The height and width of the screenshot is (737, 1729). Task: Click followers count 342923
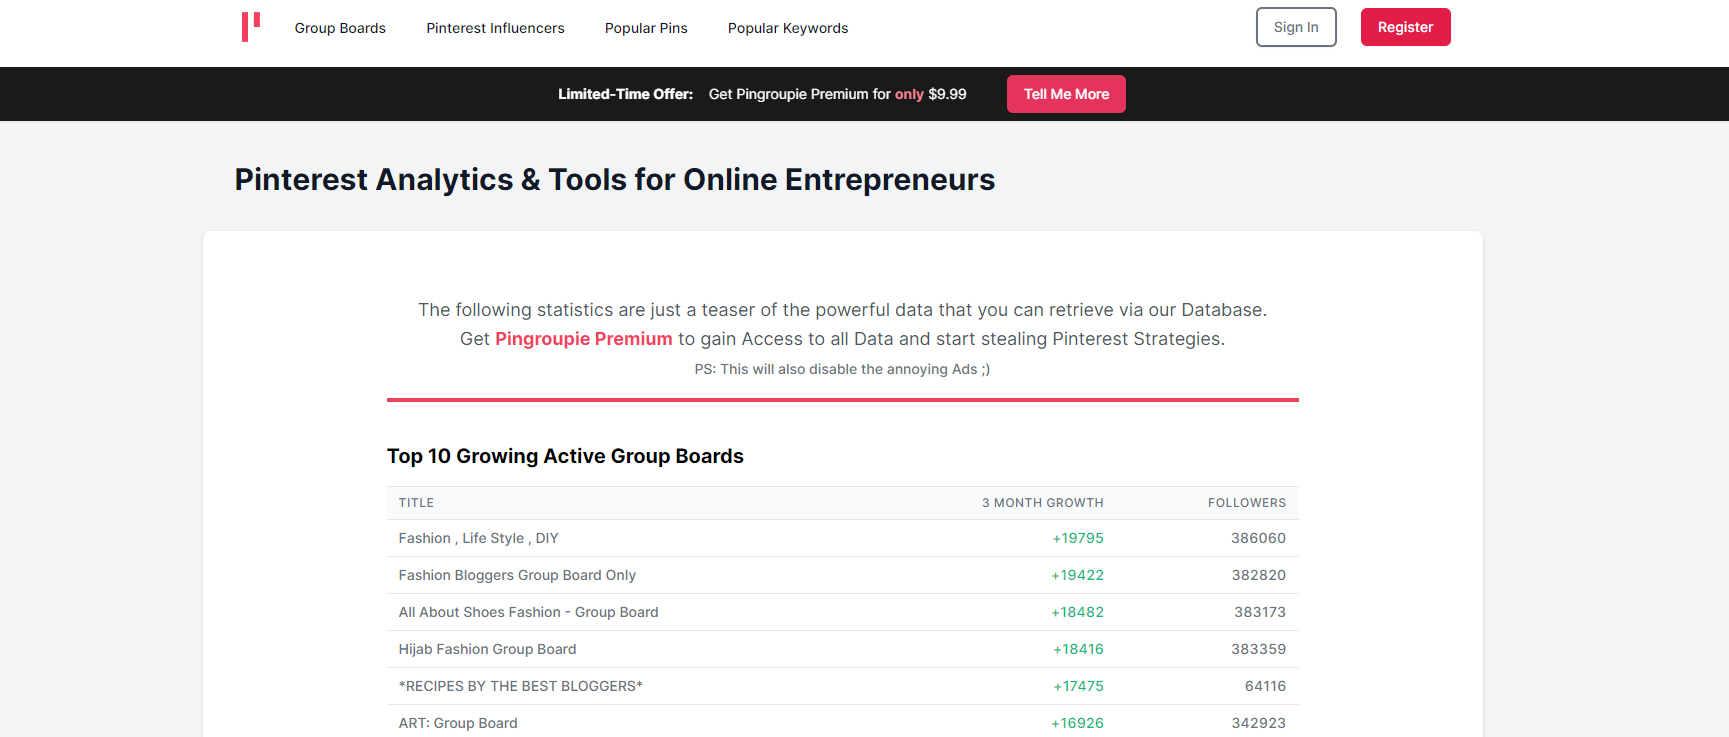[x=1258, y=723]
